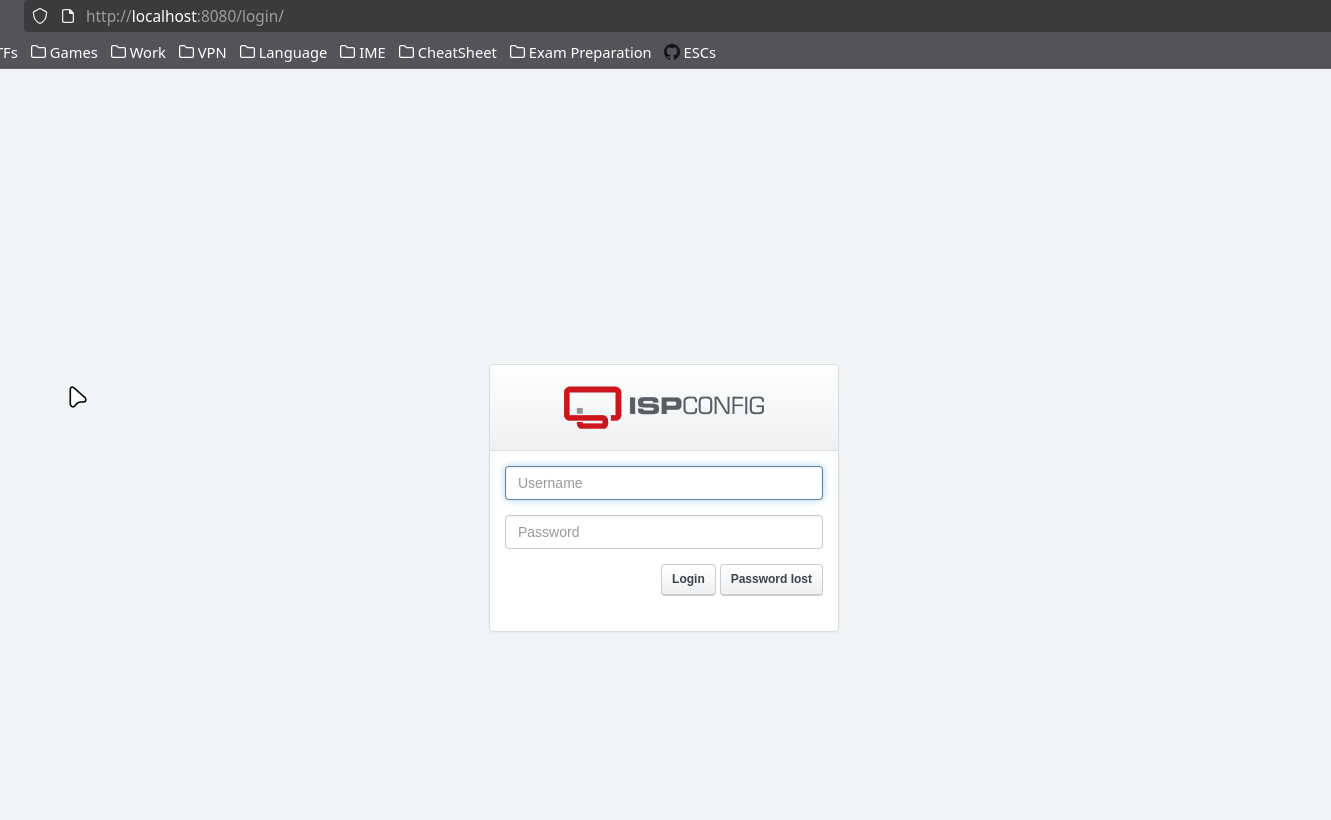Click the folder icon of CheatSheet bookmark
The width and height of the screenshot is (1331, 820).
point(406,52)
